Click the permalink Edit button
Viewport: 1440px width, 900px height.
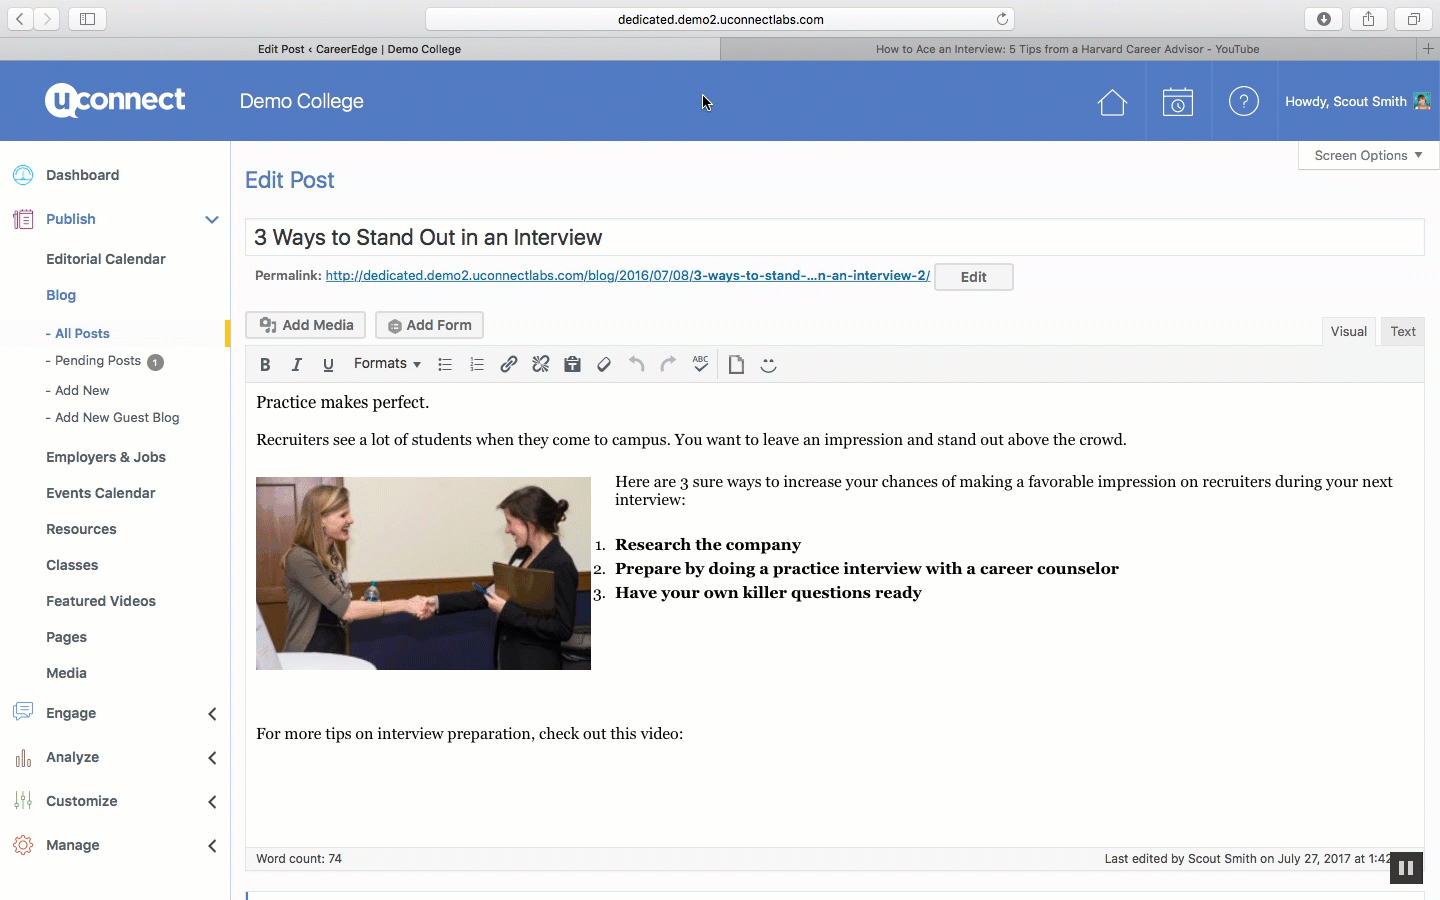(973, 277)
